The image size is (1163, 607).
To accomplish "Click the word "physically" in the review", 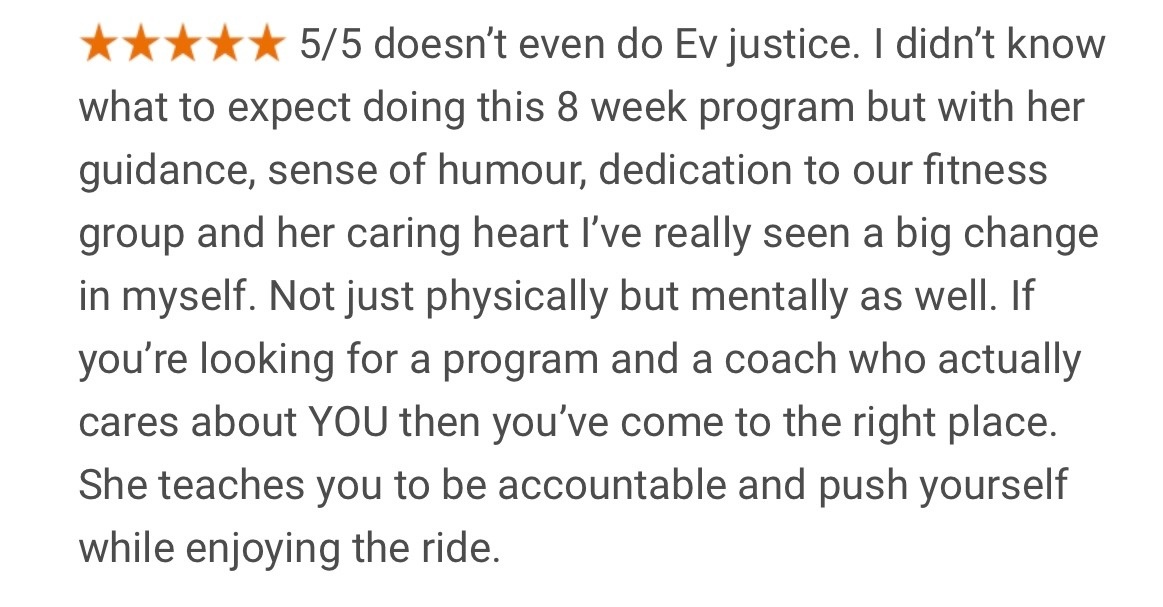I will pos(516,298).
